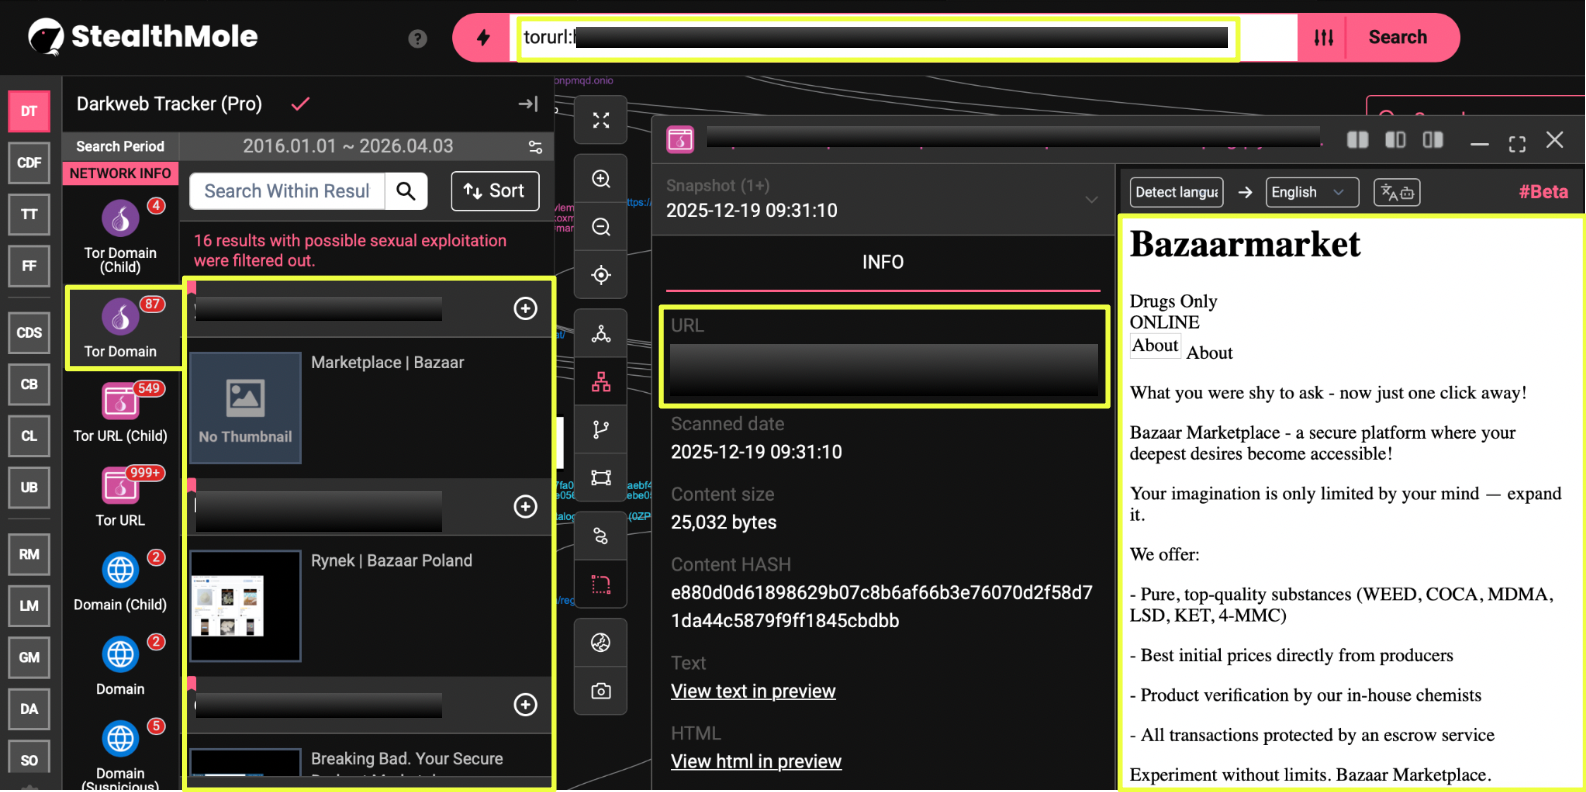Click the lightning bolt icon beside search bar
Image resolution: width=1586 pixels, height=792 pixels.
[483, 38]
